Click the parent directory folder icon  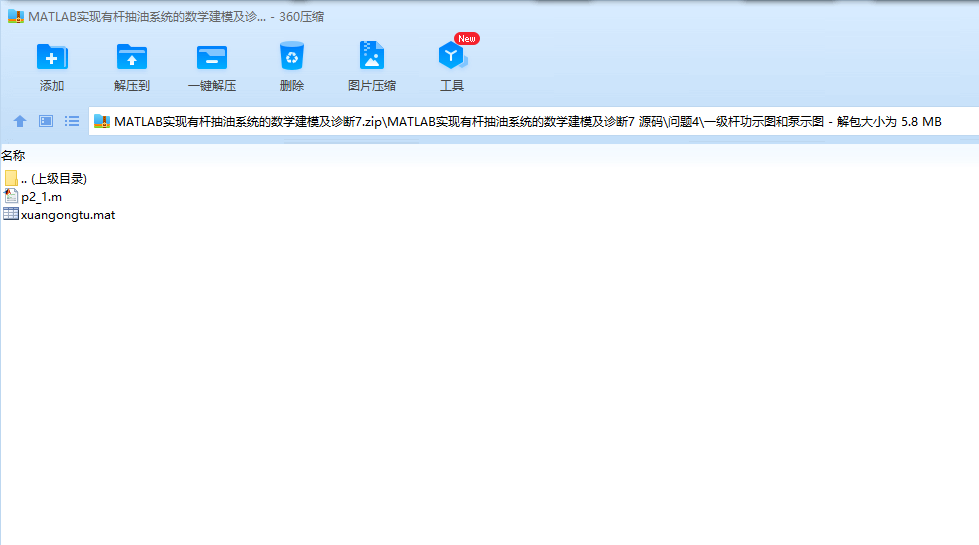pos(11,179)
